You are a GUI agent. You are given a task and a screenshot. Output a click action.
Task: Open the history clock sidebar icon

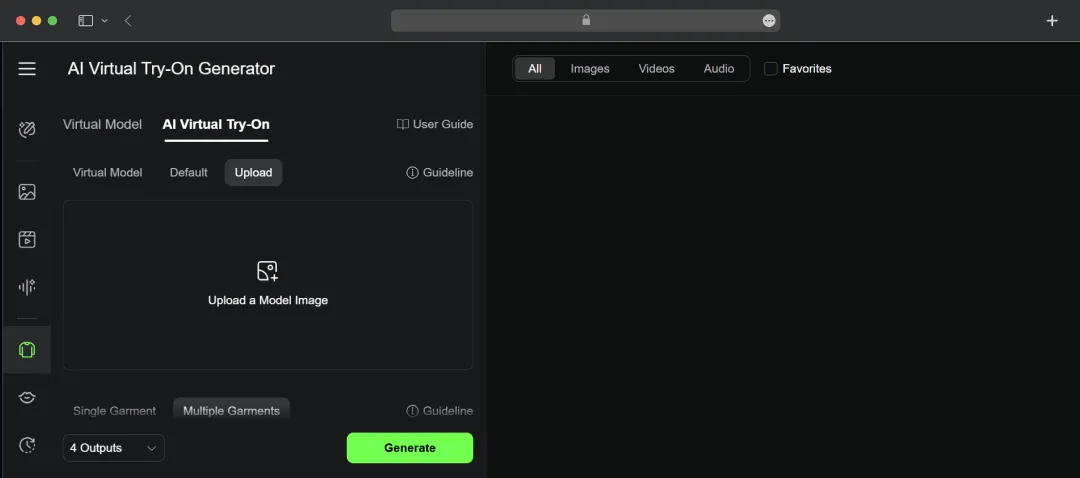point(27,445)
